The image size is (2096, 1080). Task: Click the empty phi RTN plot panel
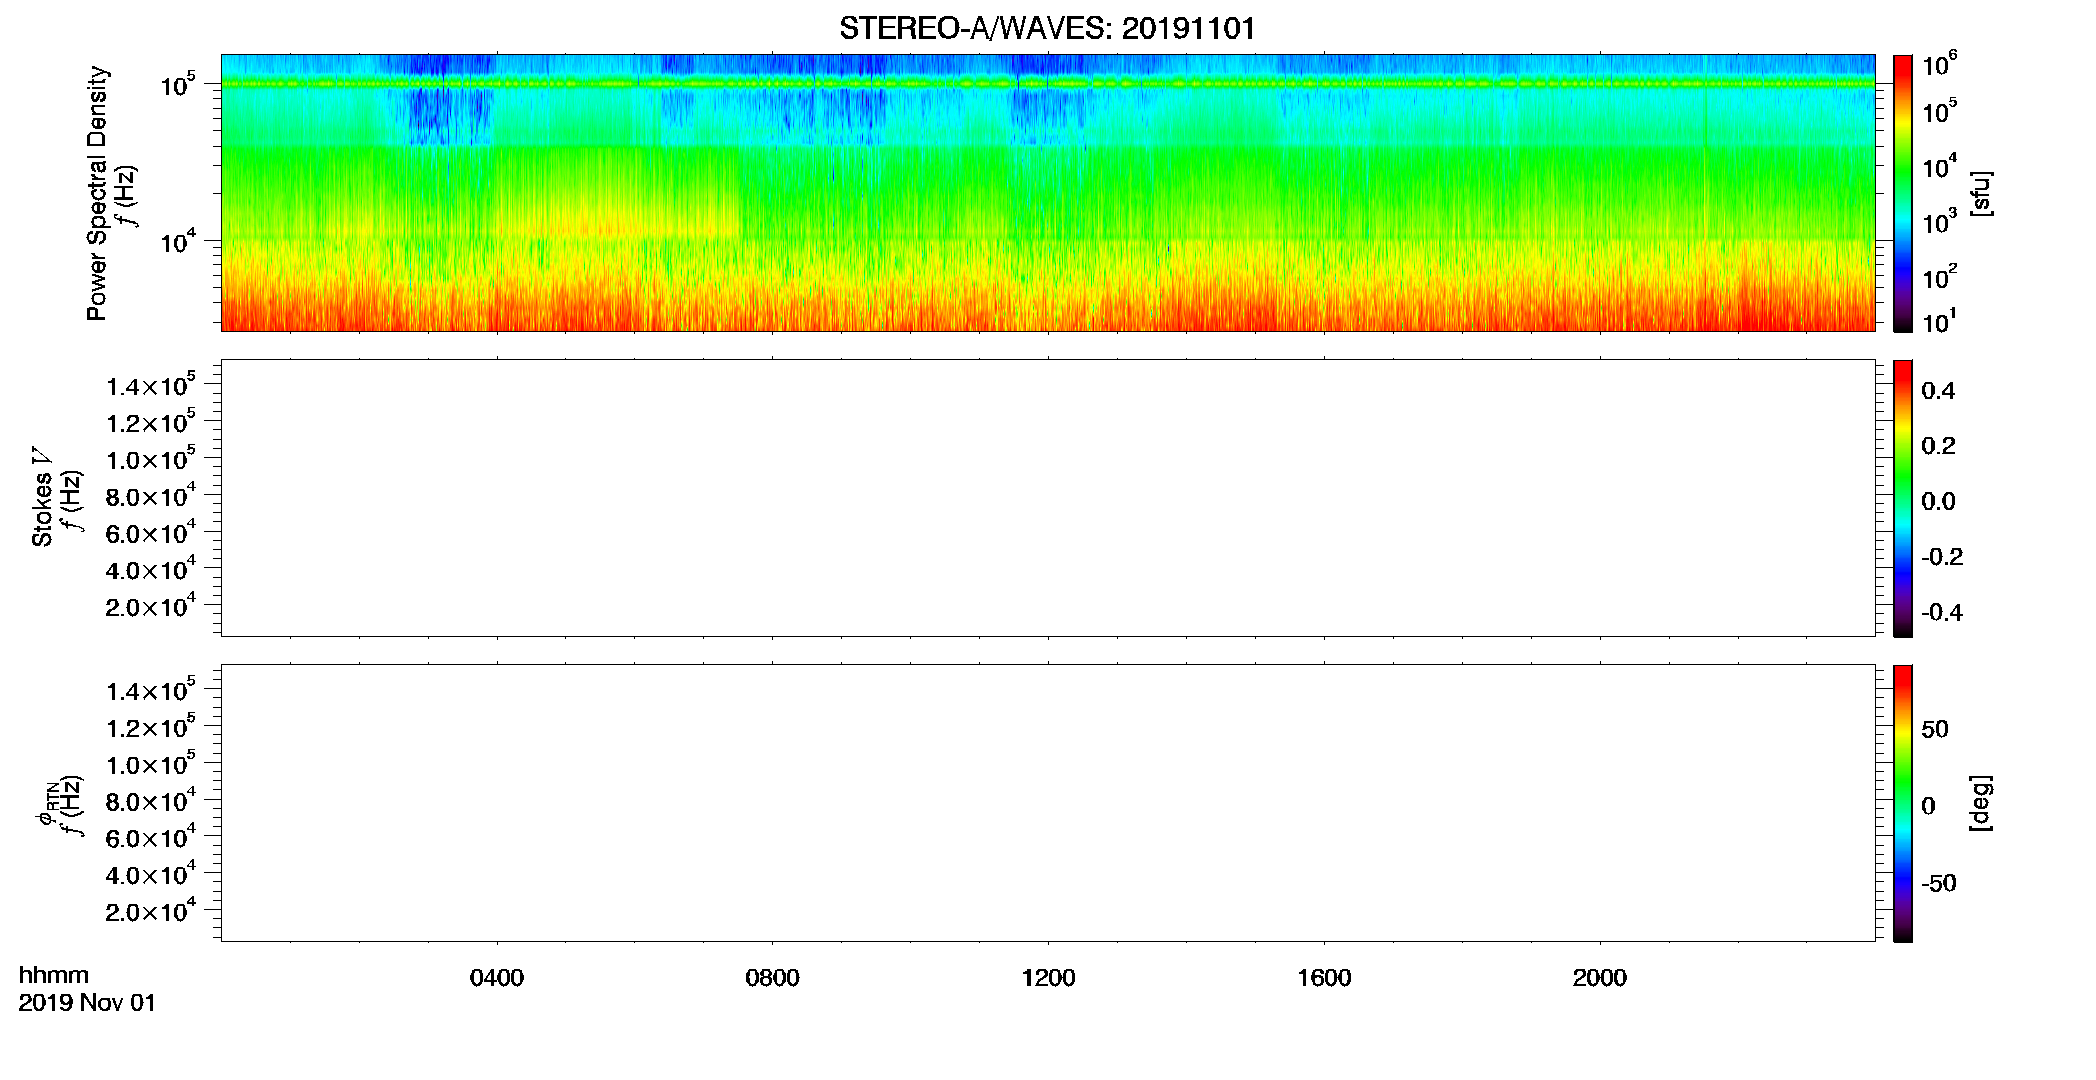click(x=1048, y=802)
